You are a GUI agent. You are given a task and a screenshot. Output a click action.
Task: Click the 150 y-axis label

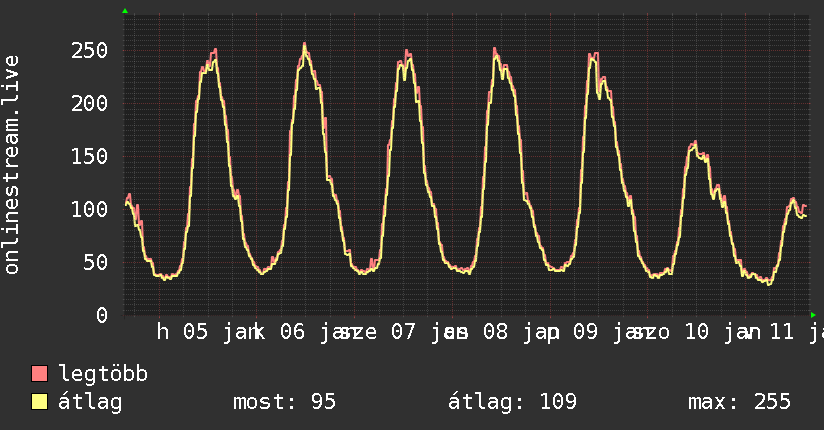pyautogui.click(x=89, y=156)
